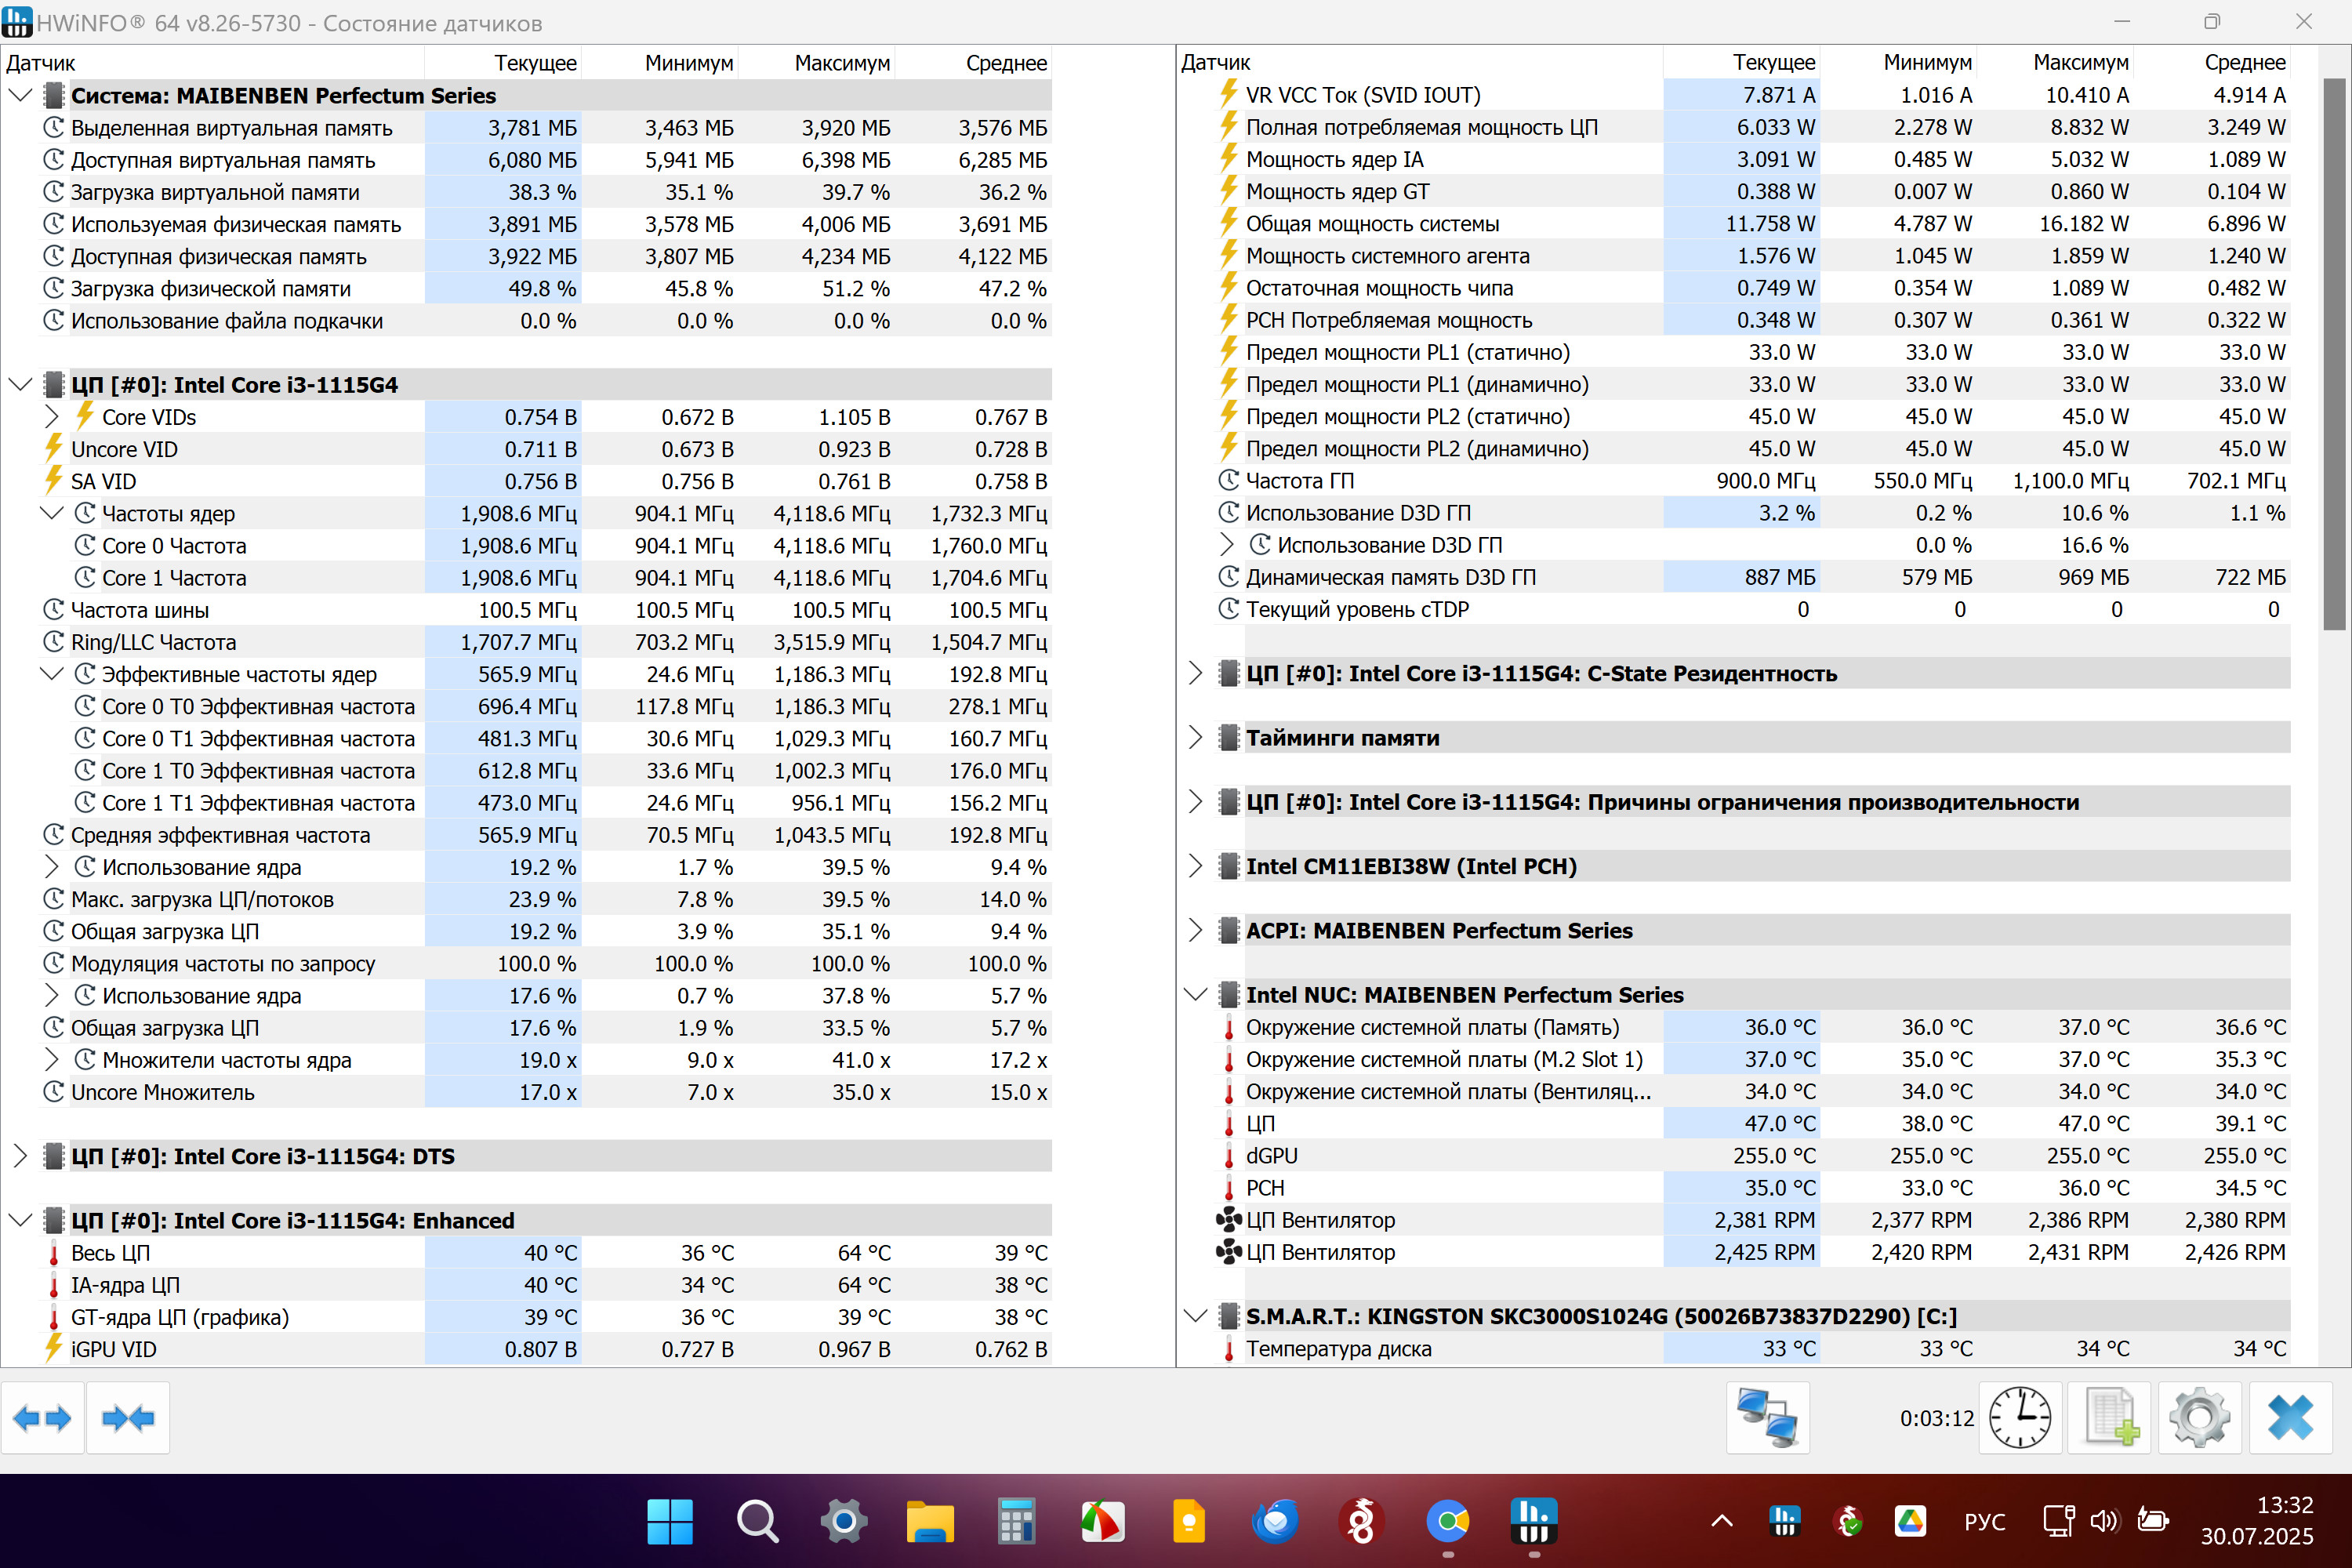Expand the Intel Core i3-1115G4 DTS section
The height and width of the screenshot is (1568, 2352).
click(x=20, y=1157)
